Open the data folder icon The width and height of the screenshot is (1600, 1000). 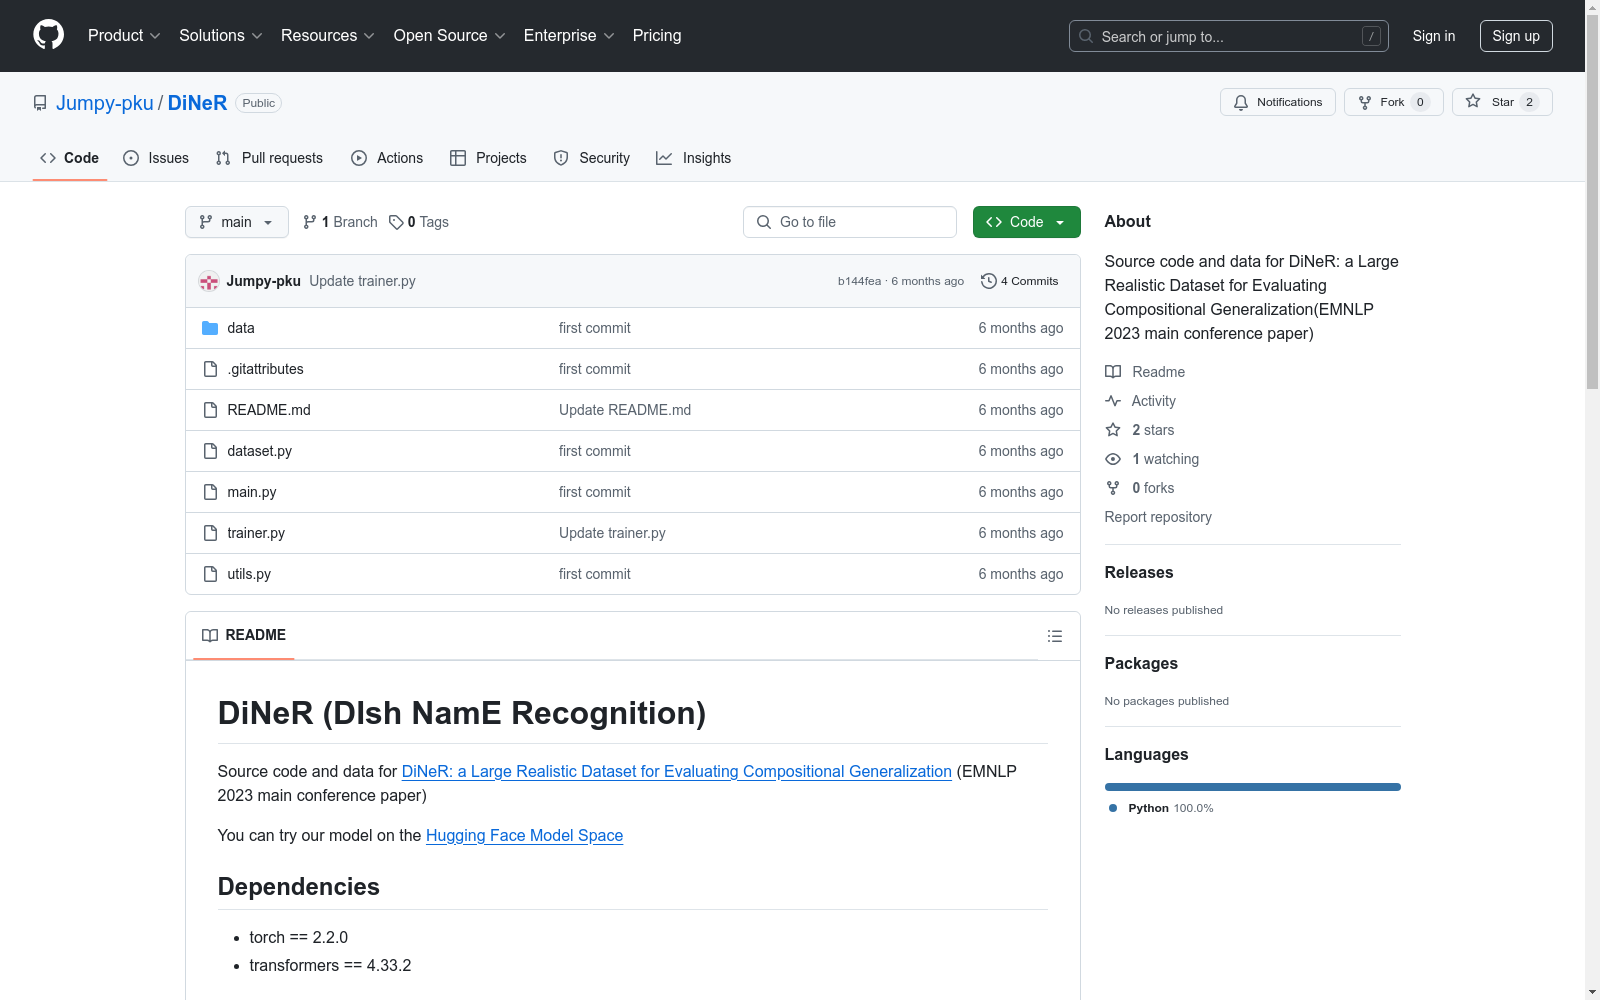click(x=210, y=328)
